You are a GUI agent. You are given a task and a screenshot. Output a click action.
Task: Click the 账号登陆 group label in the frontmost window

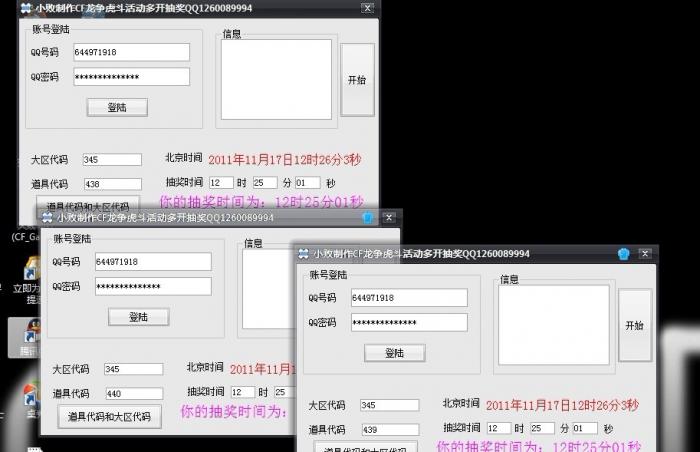pos(328,275)
